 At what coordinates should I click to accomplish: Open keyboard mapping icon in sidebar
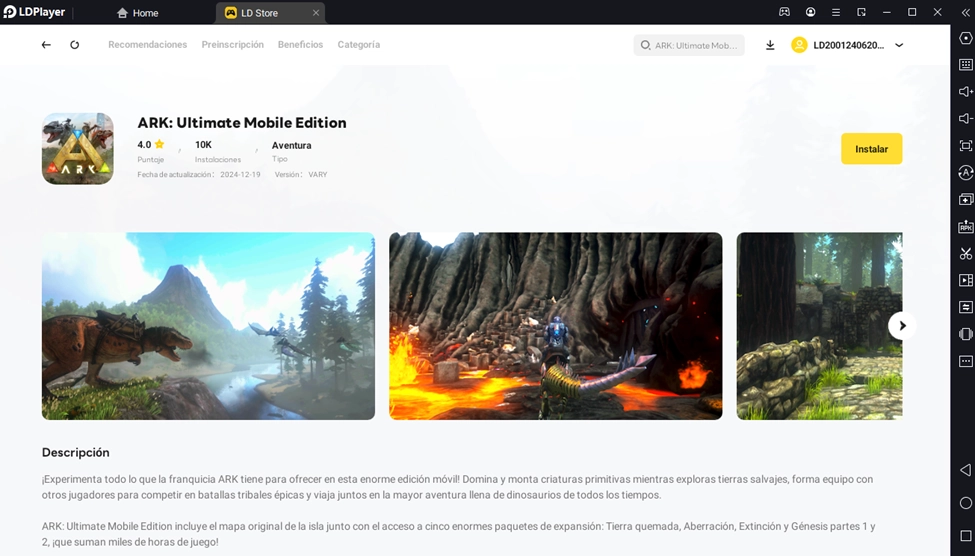click(x=966, y=65)
